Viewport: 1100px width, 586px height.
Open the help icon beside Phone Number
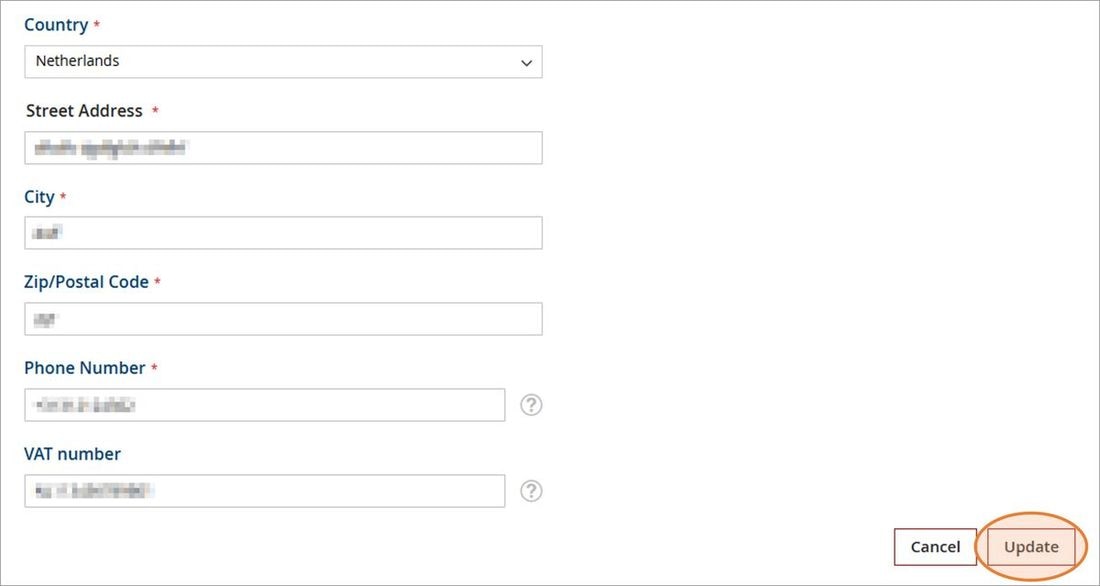531,405
